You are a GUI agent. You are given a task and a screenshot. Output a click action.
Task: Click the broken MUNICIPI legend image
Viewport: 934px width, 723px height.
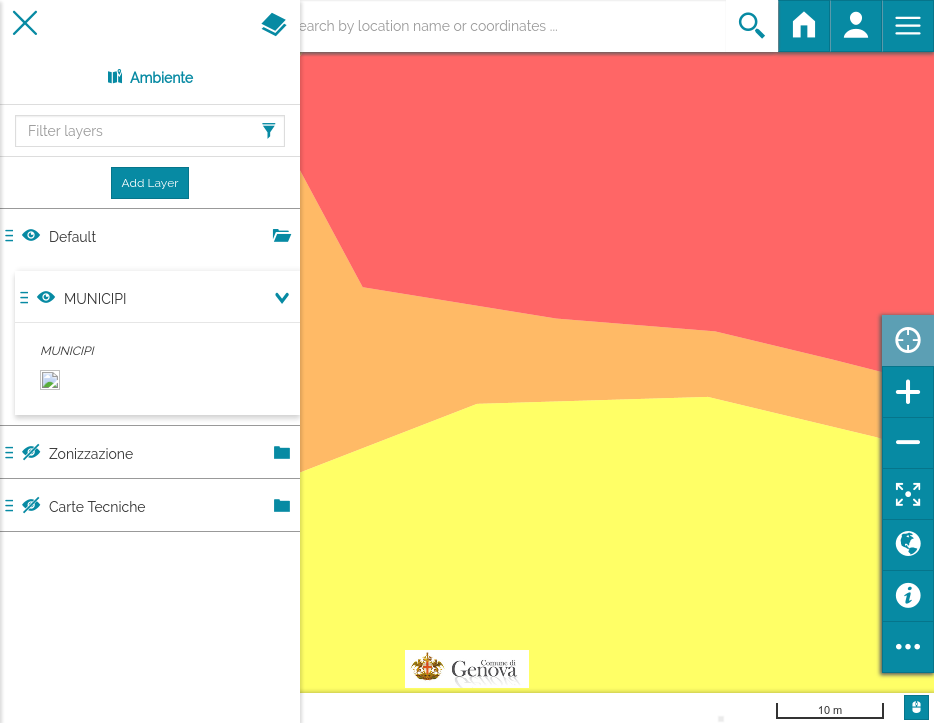(50, 380)
